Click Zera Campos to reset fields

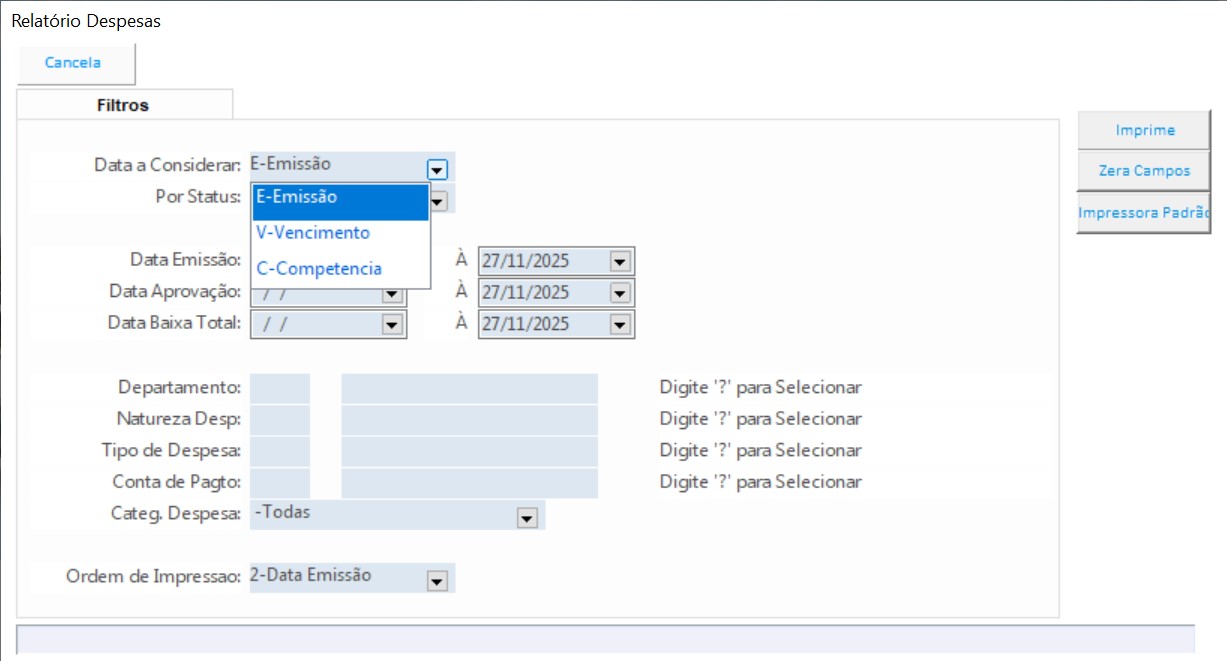(1144, 171)
